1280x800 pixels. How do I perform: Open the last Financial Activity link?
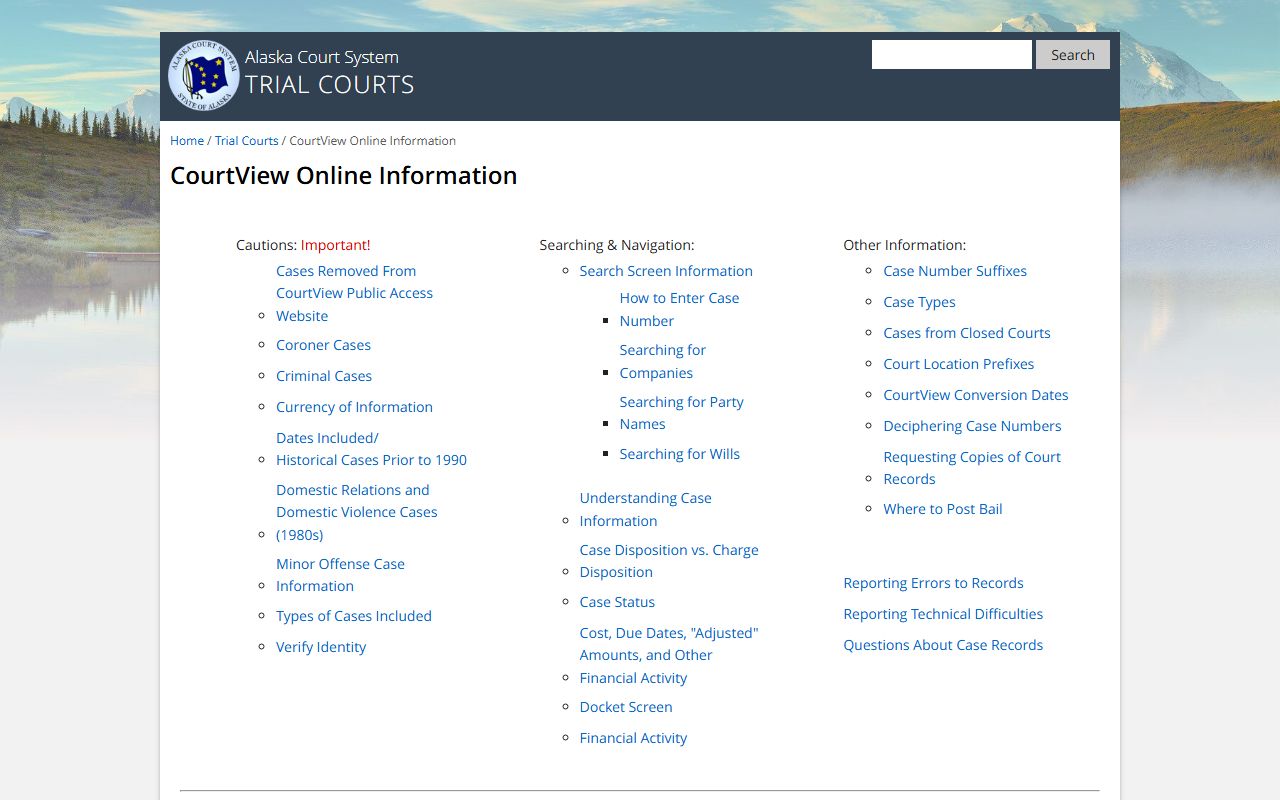(x=633, y=738)
